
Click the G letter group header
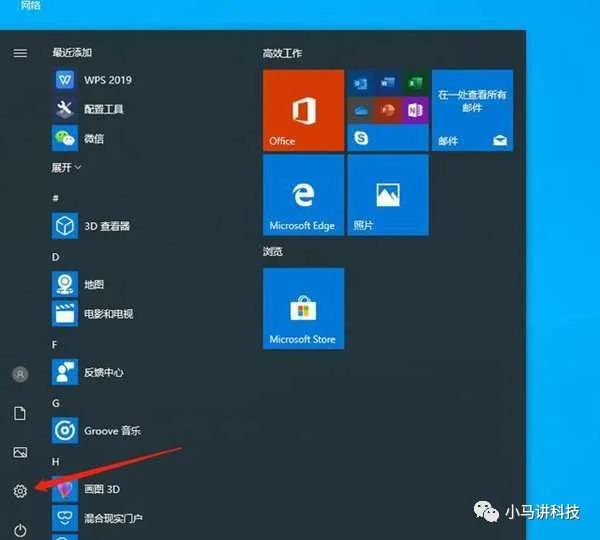coord(56,403)
